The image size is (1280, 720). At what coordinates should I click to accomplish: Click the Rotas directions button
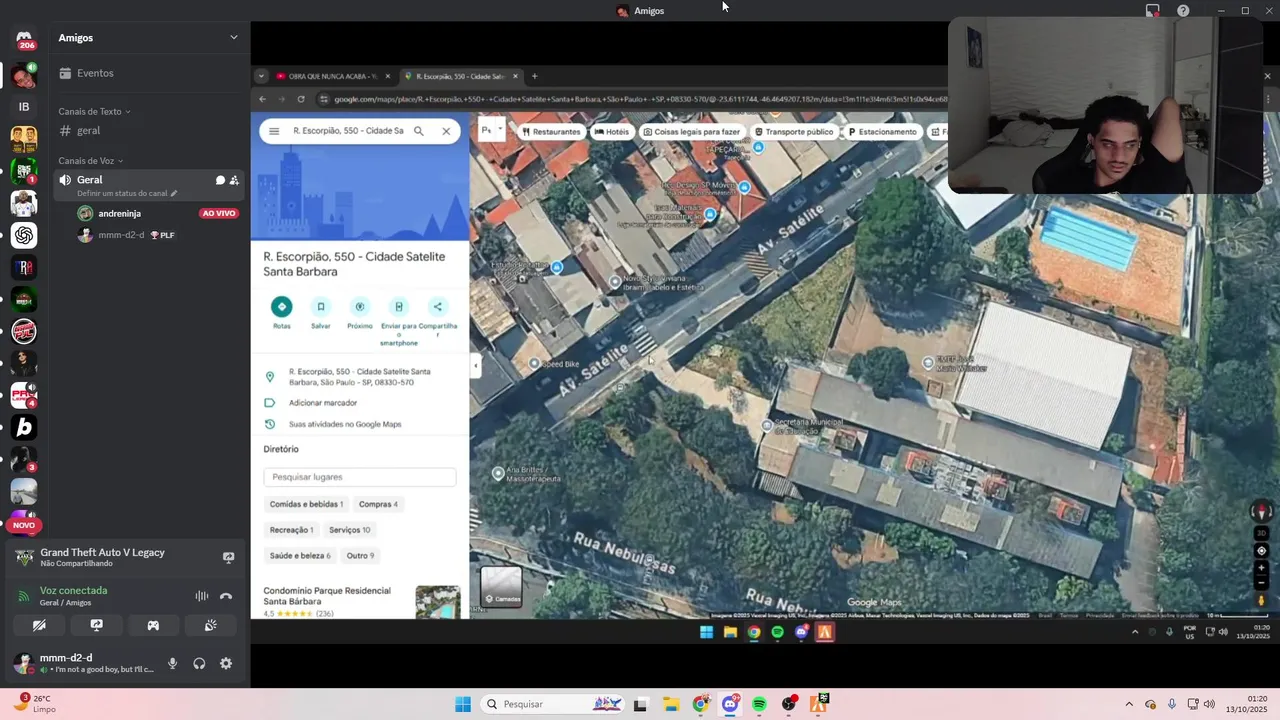pyautogui.click(x=282, y=313)
